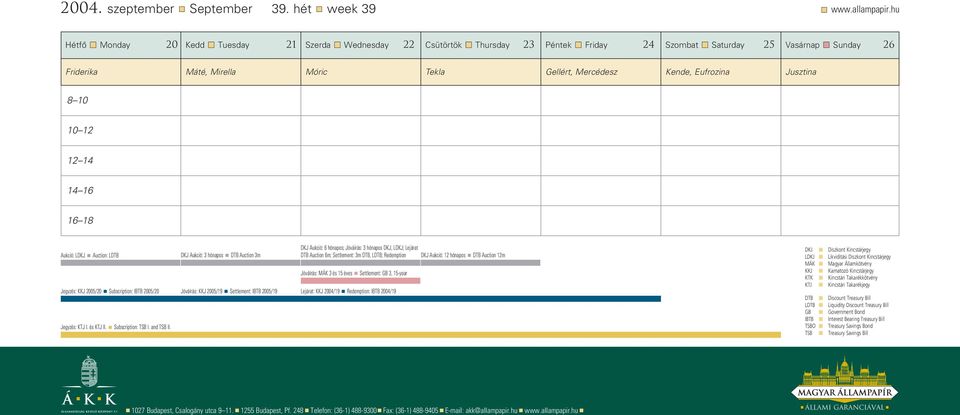Screen dimensions: 960x415
Task: Click legend entry 'KTJ Kincstári Takarékjegy'
Action: (x=838, y=285)
